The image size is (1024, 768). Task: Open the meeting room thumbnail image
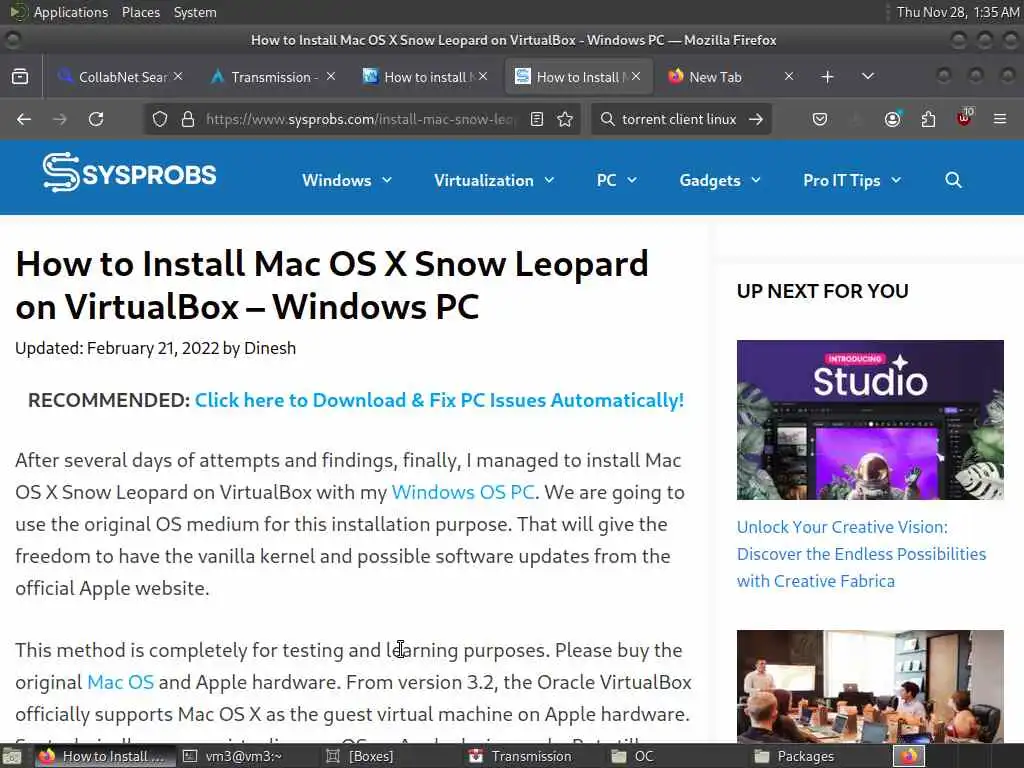coord(870,686)
